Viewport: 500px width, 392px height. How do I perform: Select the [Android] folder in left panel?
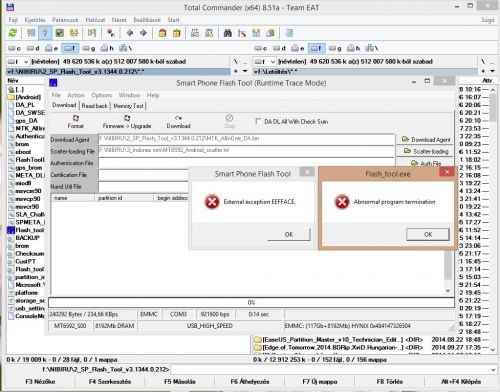coord(24,97)
